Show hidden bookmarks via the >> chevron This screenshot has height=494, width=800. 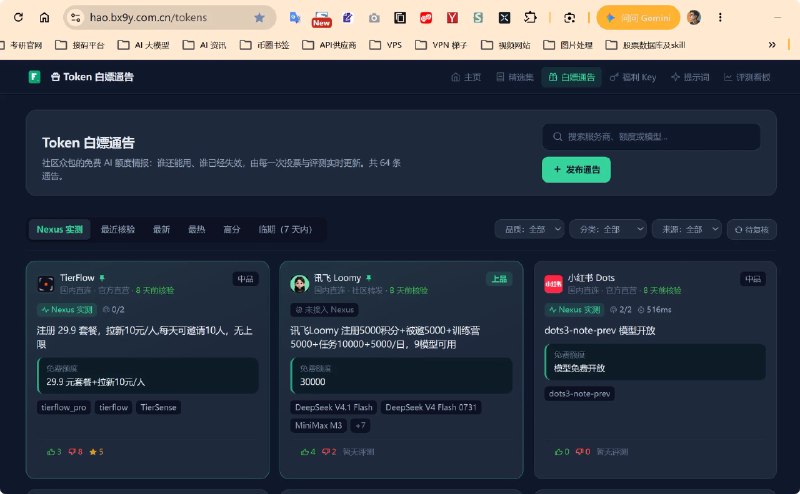(772, 45)
